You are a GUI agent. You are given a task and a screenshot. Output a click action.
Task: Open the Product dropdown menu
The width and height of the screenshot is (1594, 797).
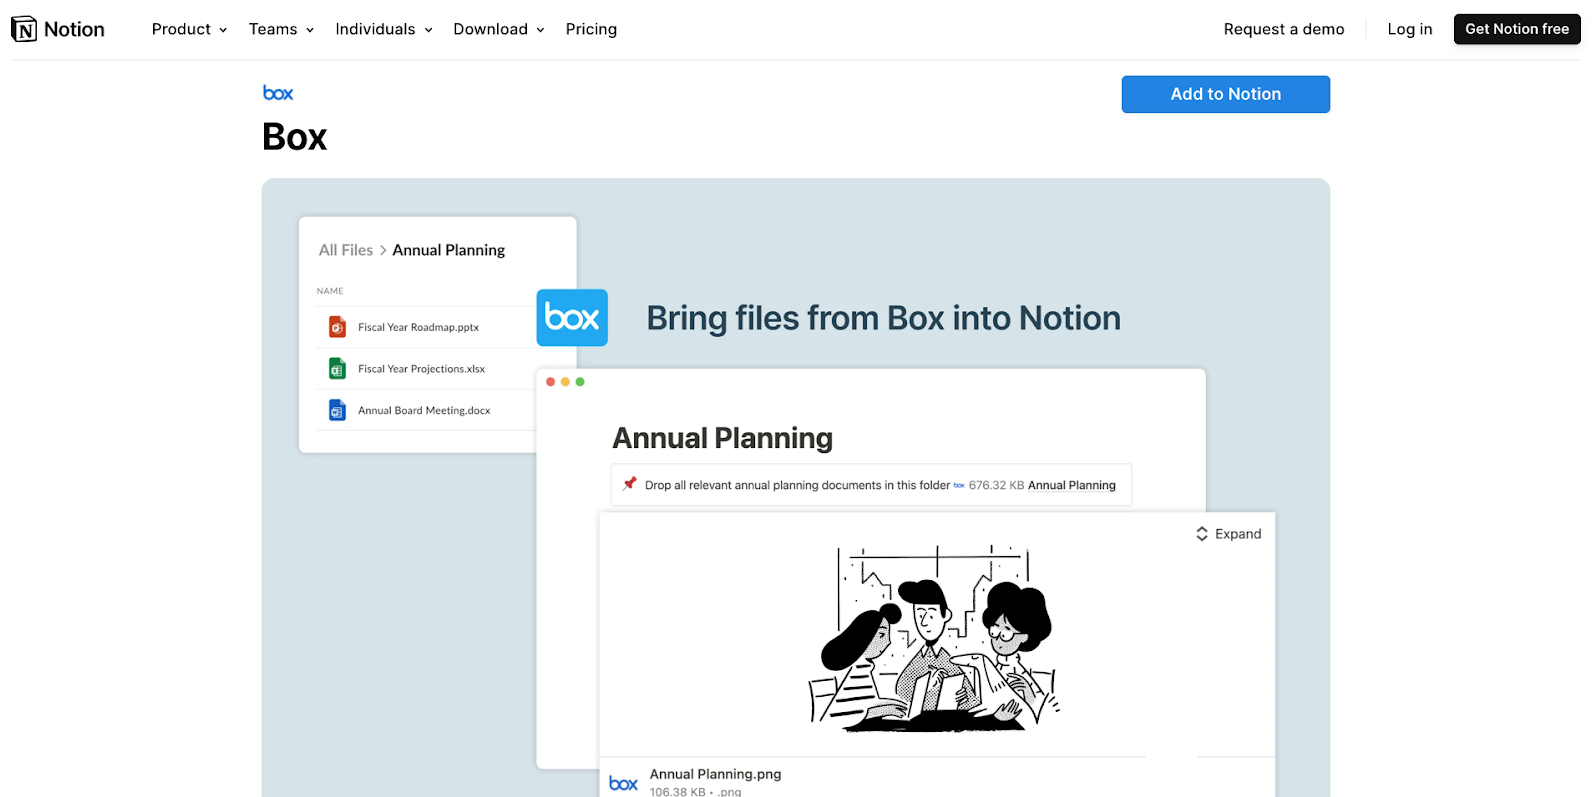189,30
